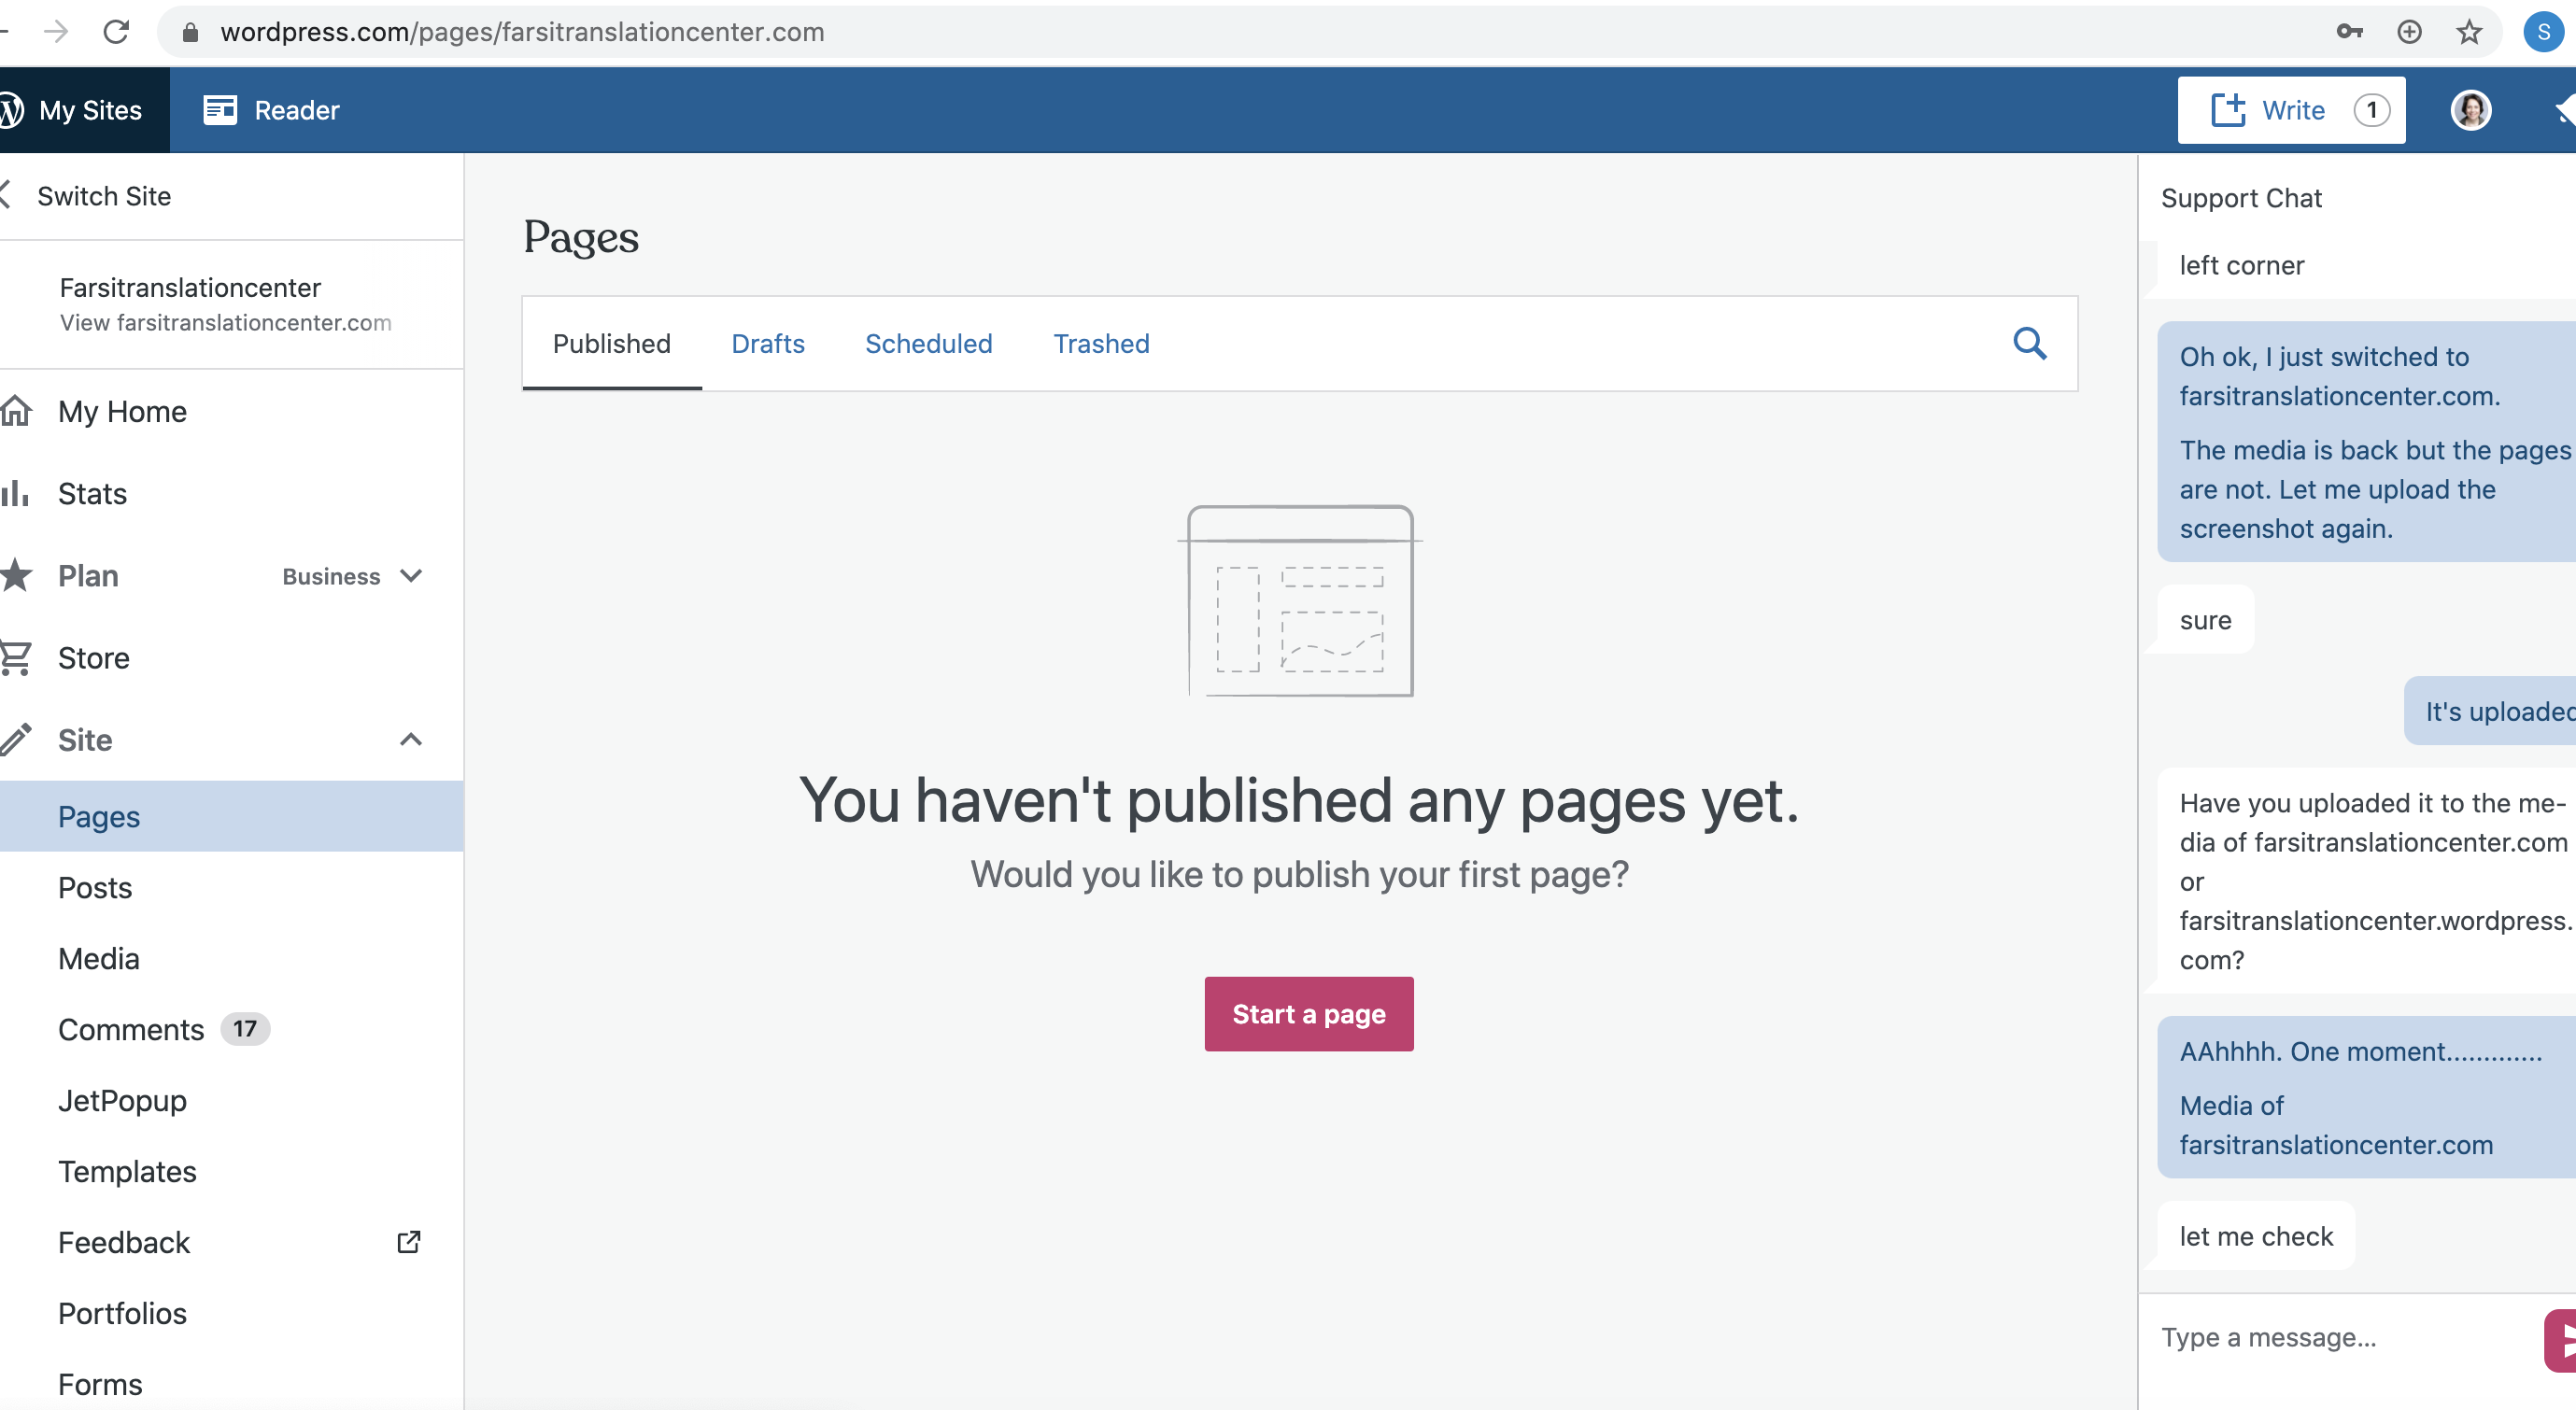This screenshot has width=2576, height=1410.
Task: Click the Plan star icon
Action: 16,576
